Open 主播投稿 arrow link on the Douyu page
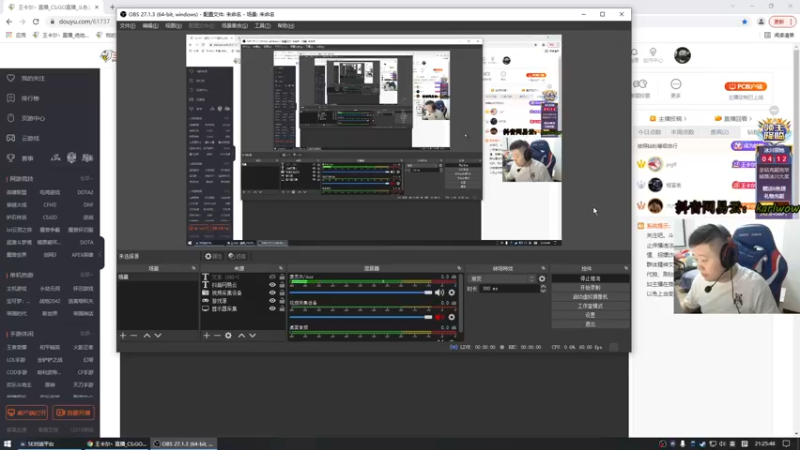 point(668,118)
